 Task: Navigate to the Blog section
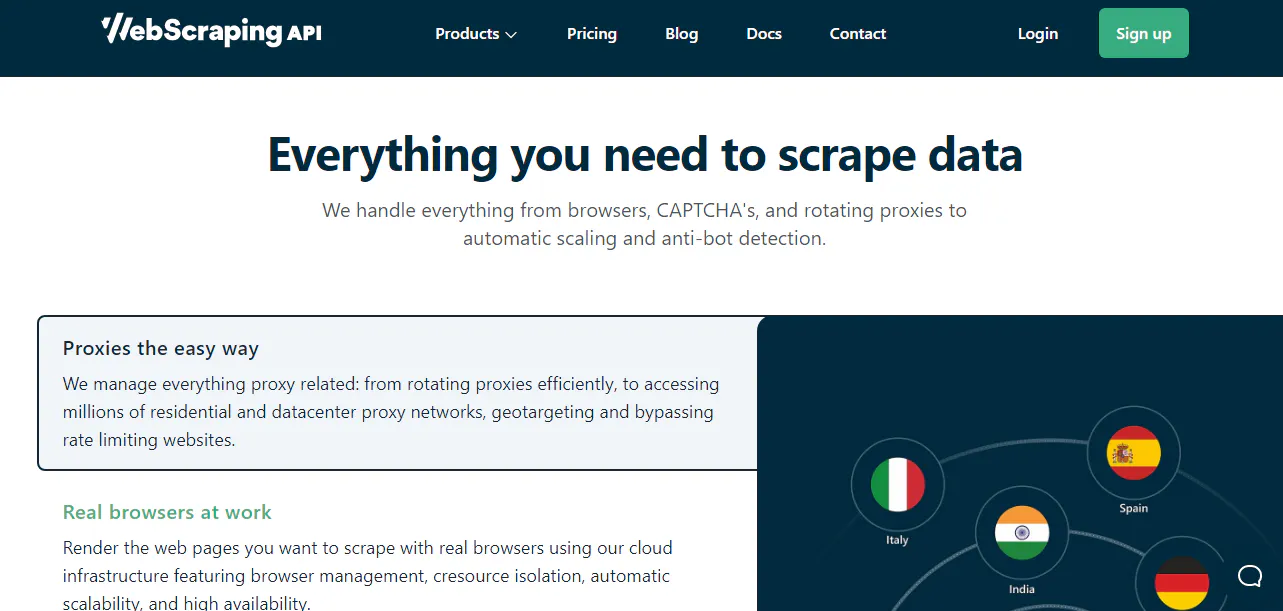tap(681, 33)
